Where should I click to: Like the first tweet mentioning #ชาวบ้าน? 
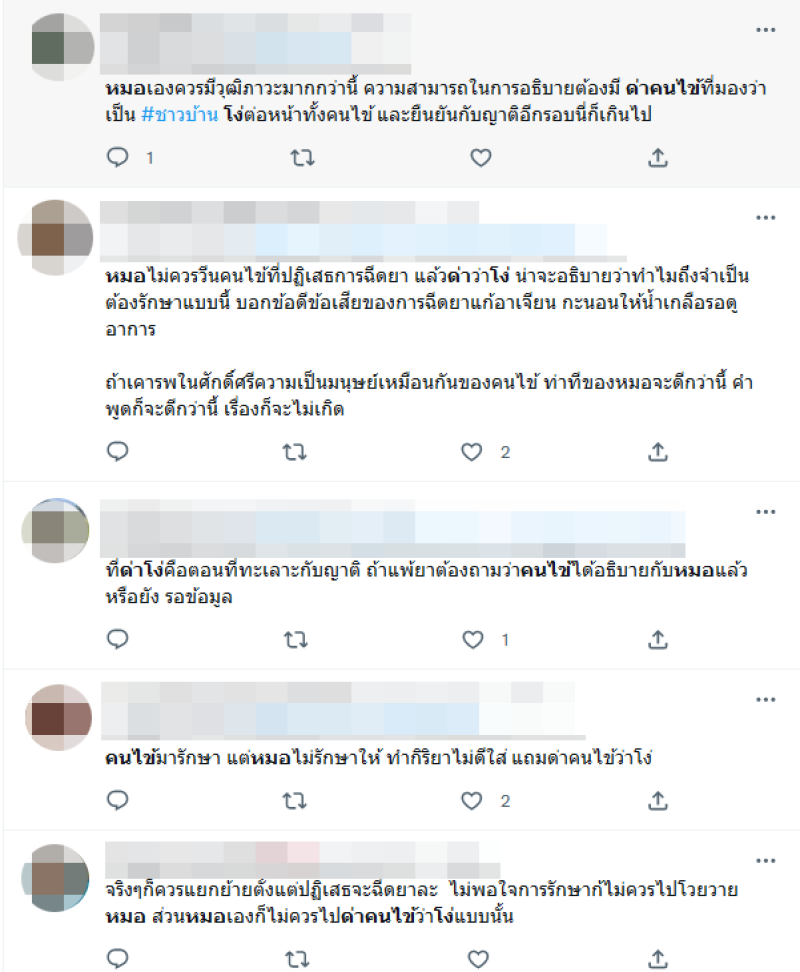coord(480,158)
